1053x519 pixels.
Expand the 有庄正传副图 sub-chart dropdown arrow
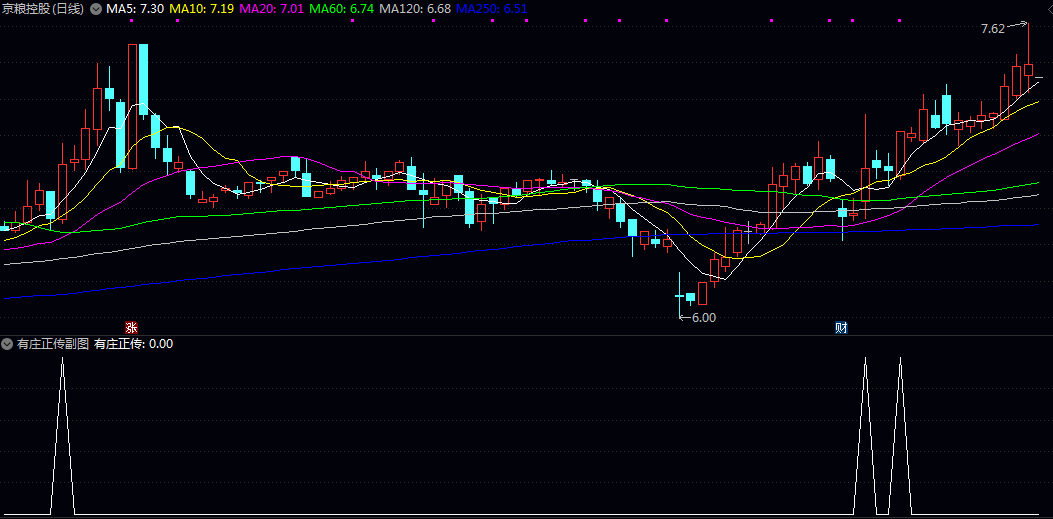pos(7,344)
